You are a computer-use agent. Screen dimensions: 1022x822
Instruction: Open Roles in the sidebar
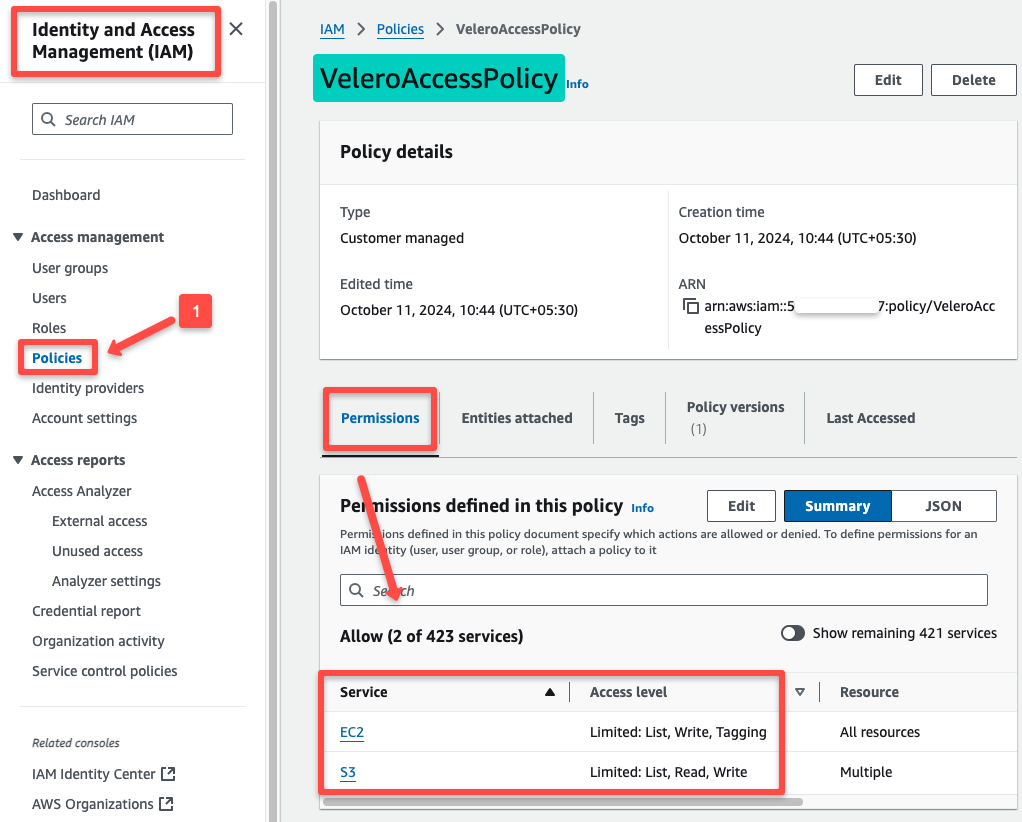49,328
